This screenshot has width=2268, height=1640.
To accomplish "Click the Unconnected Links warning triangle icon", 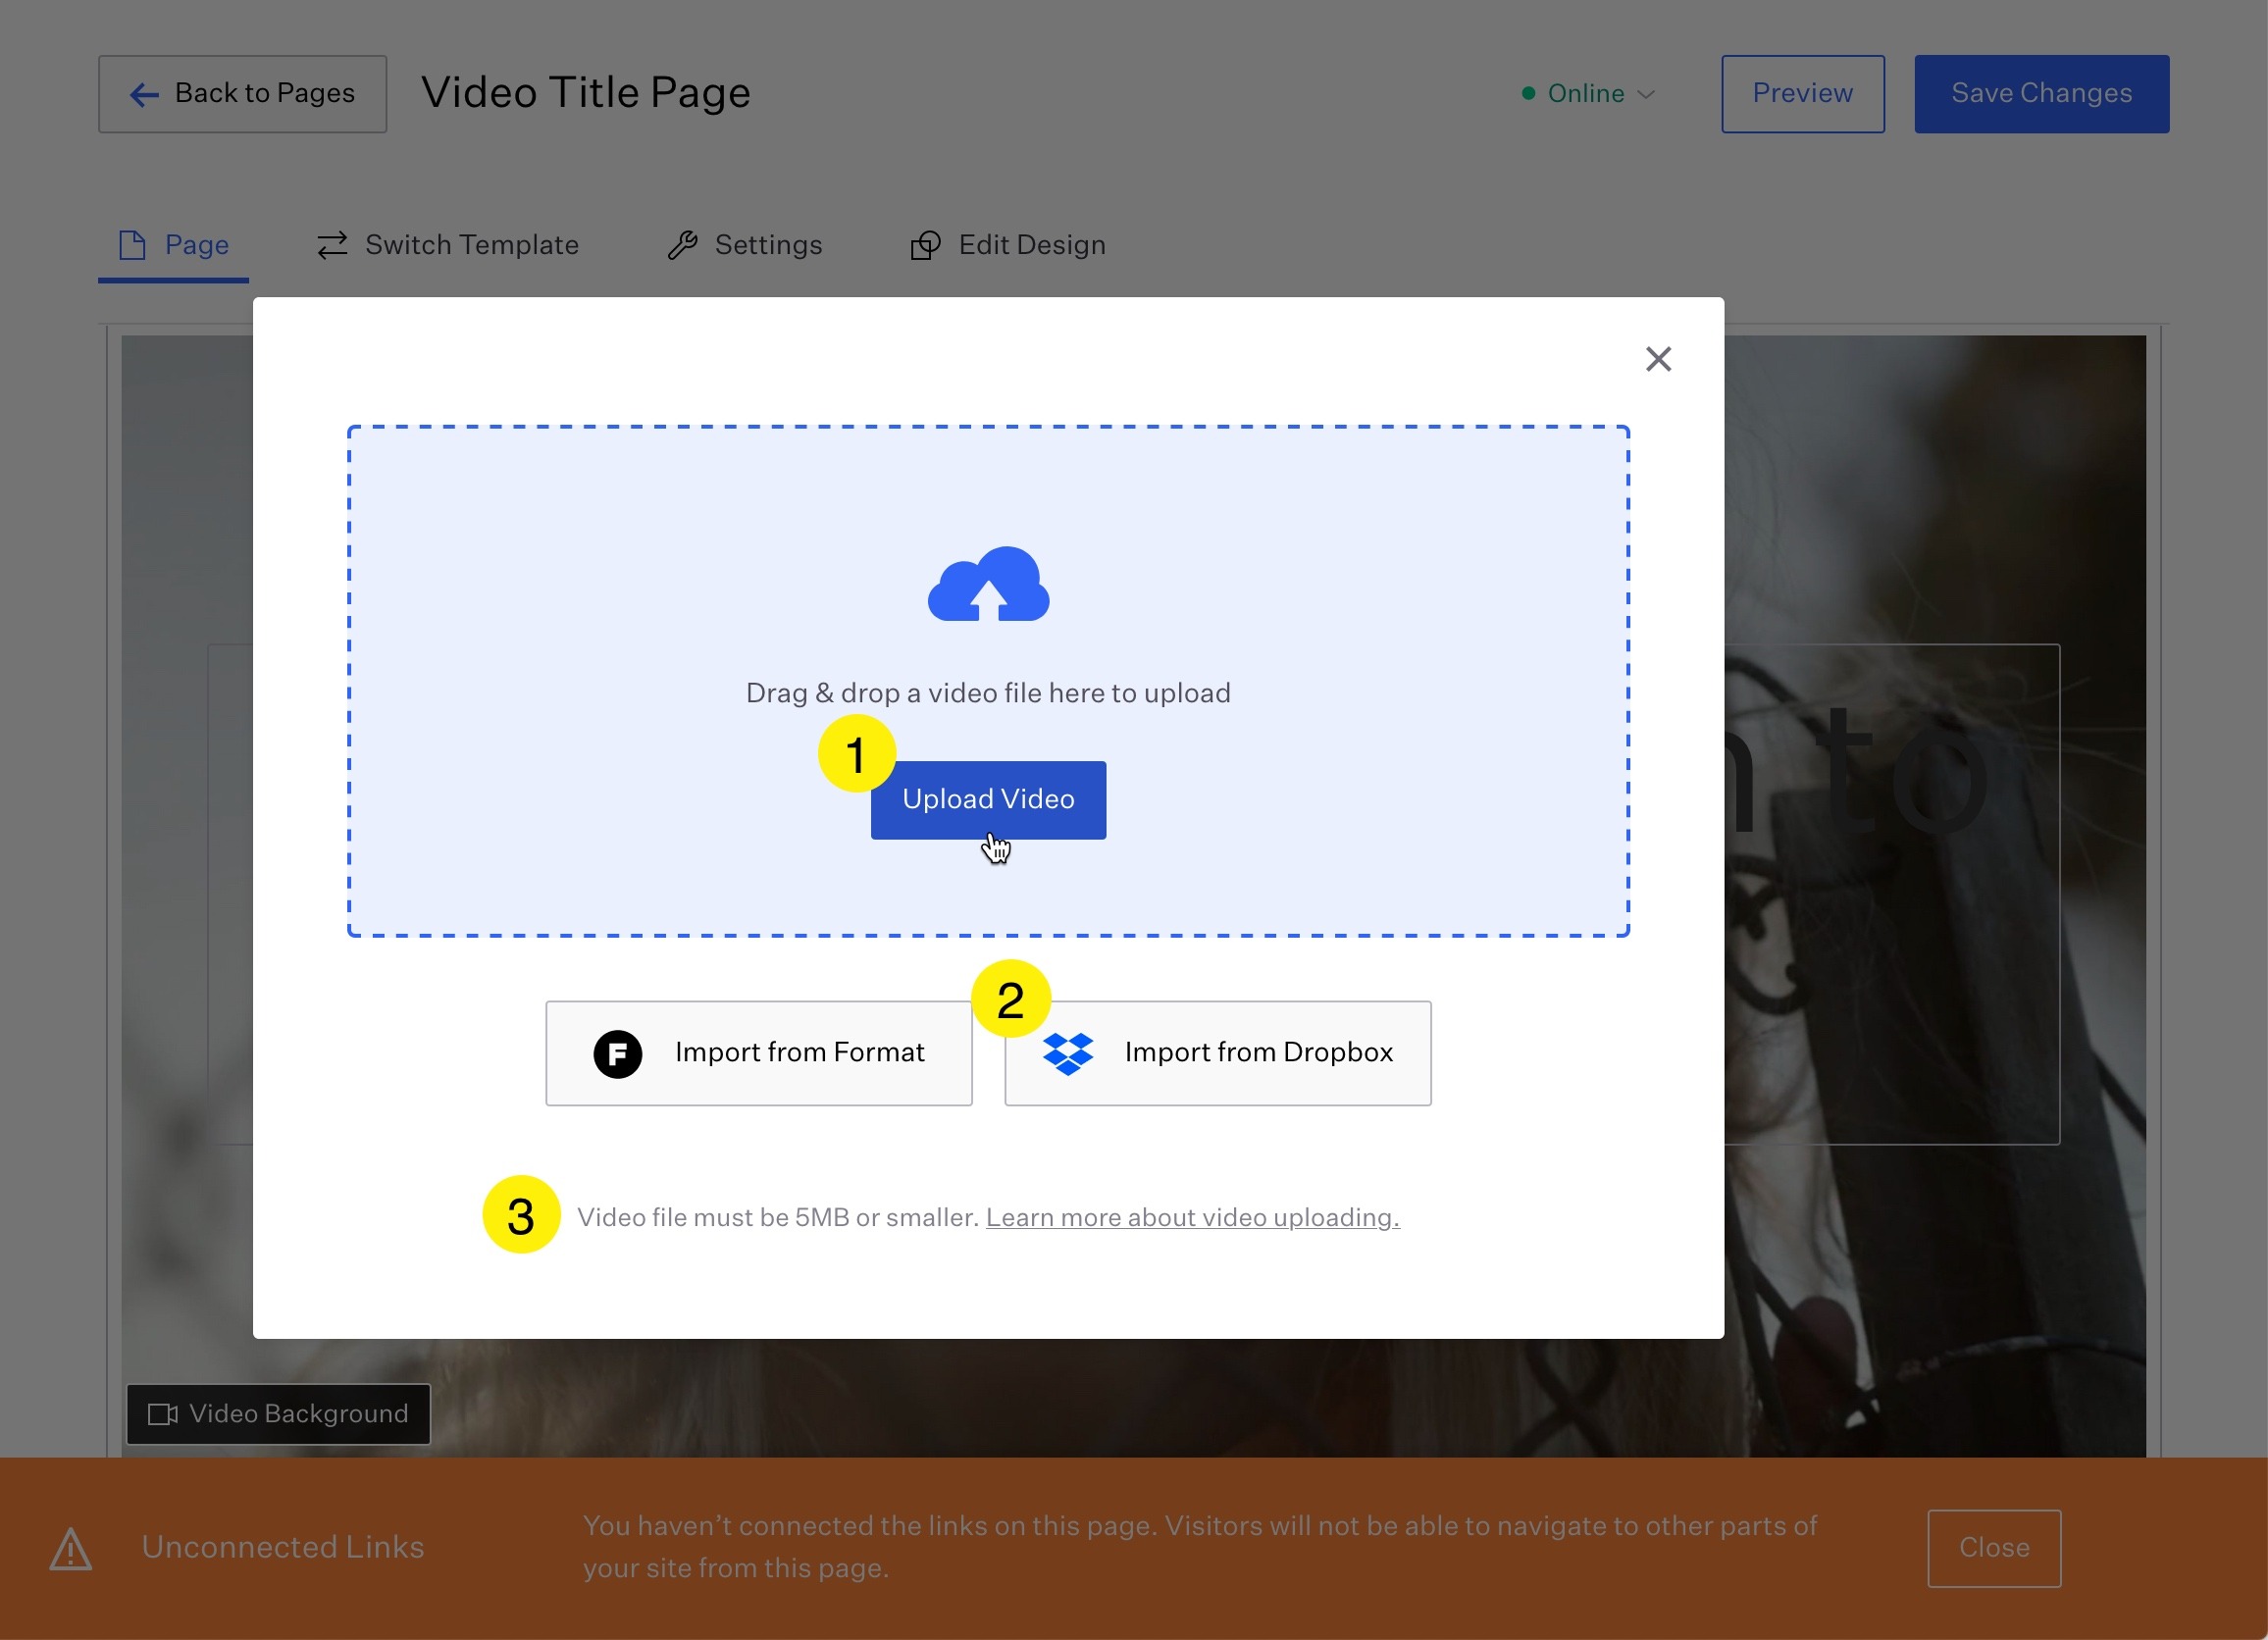I will [x=71, y=1548].
